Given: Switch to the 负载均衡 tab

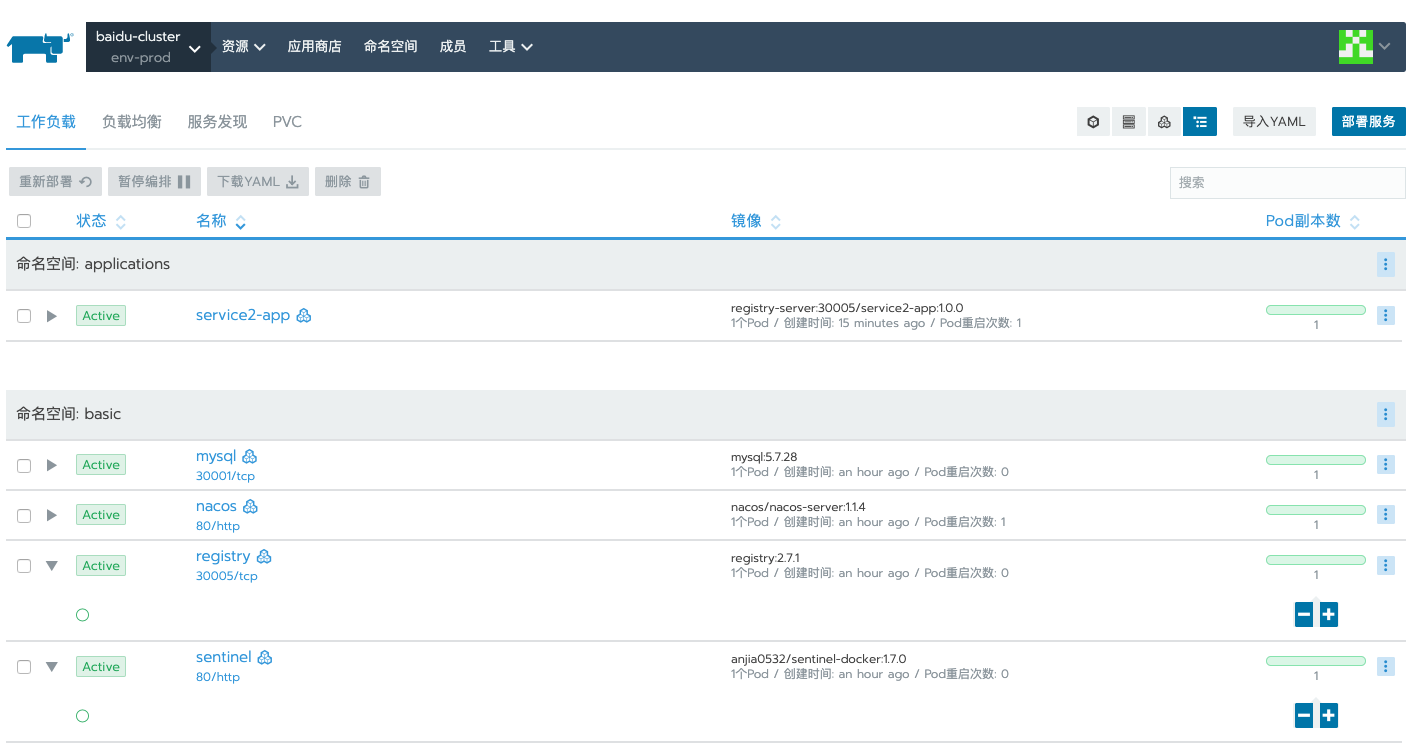Looking at the screenshot, I should click(132, 122).
